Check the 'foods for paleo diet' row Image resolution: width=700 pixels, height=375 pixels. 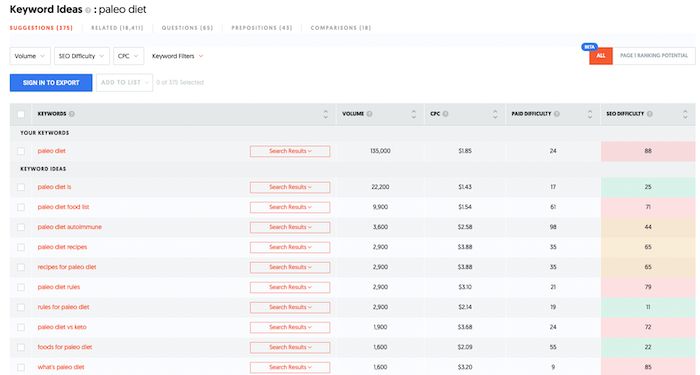point(21,348)
